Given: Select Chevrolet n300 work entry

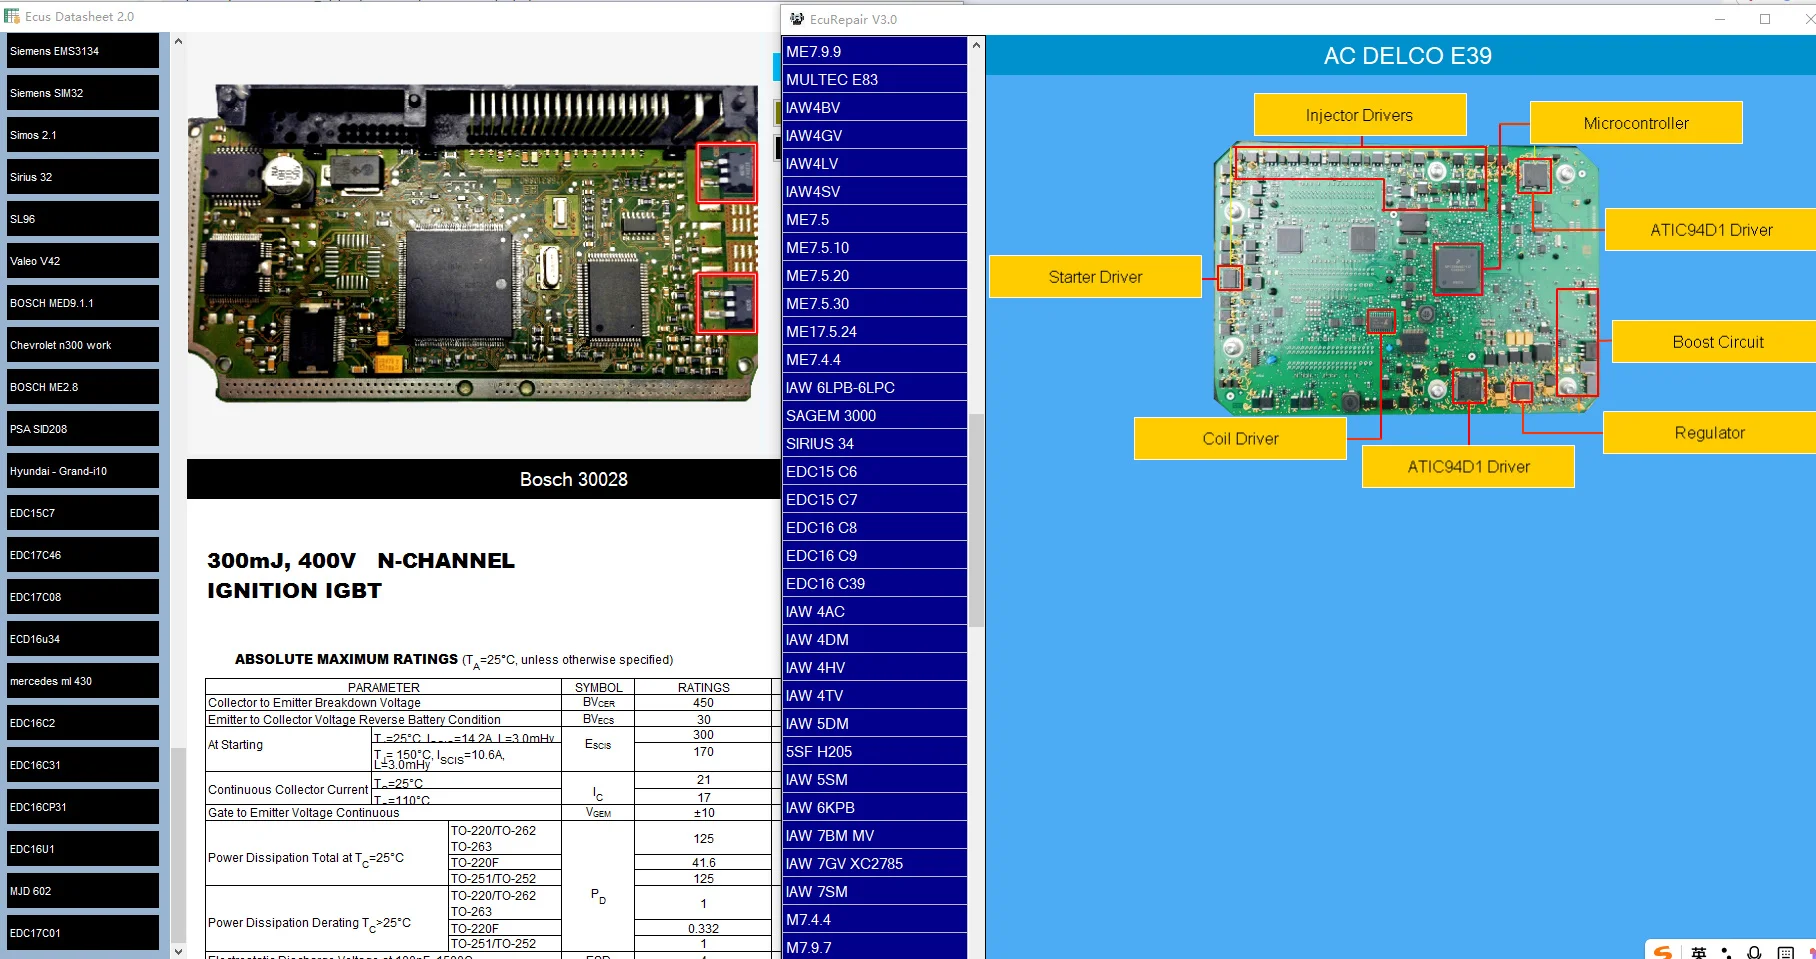Looking at the screenshot, I should [83, 345].
